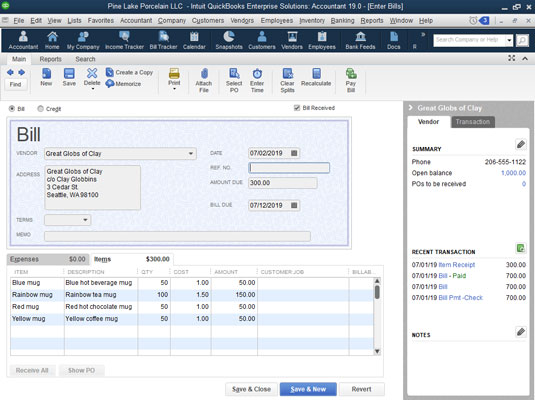535x400 pixels.
Task: Open the Delete dropdown arrow
Action: tap(92, 89)
